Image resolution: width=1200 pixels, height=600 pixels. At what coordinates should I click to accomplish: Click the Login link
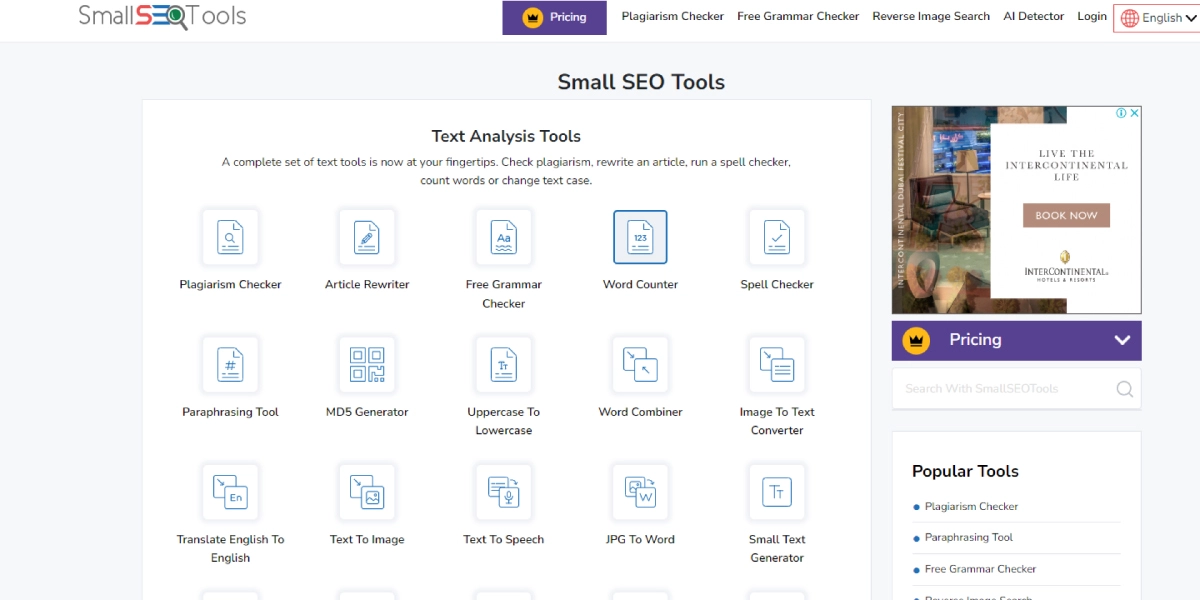pyautogui.click(x=1091, y=16)
